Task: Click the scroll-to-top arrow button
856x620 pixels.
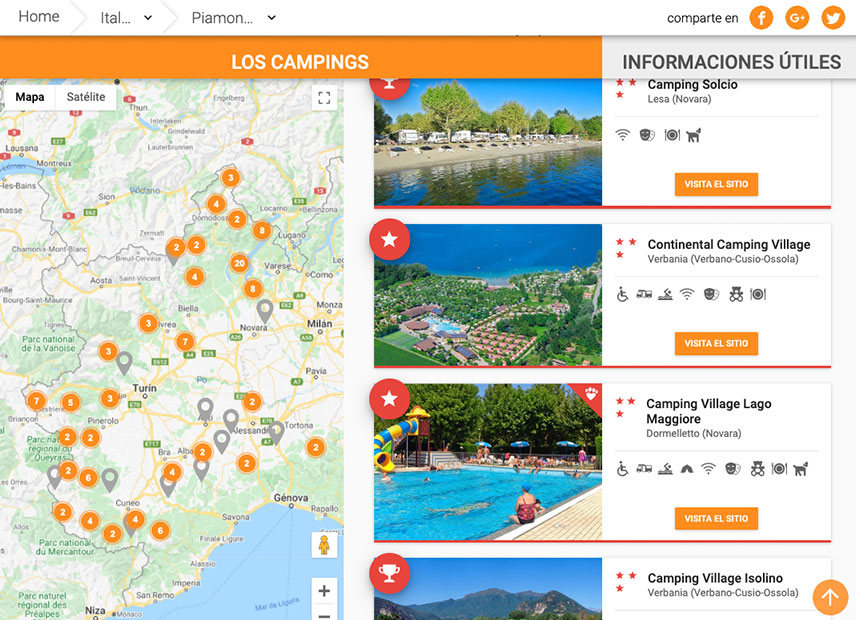Action: pos(830,597)
